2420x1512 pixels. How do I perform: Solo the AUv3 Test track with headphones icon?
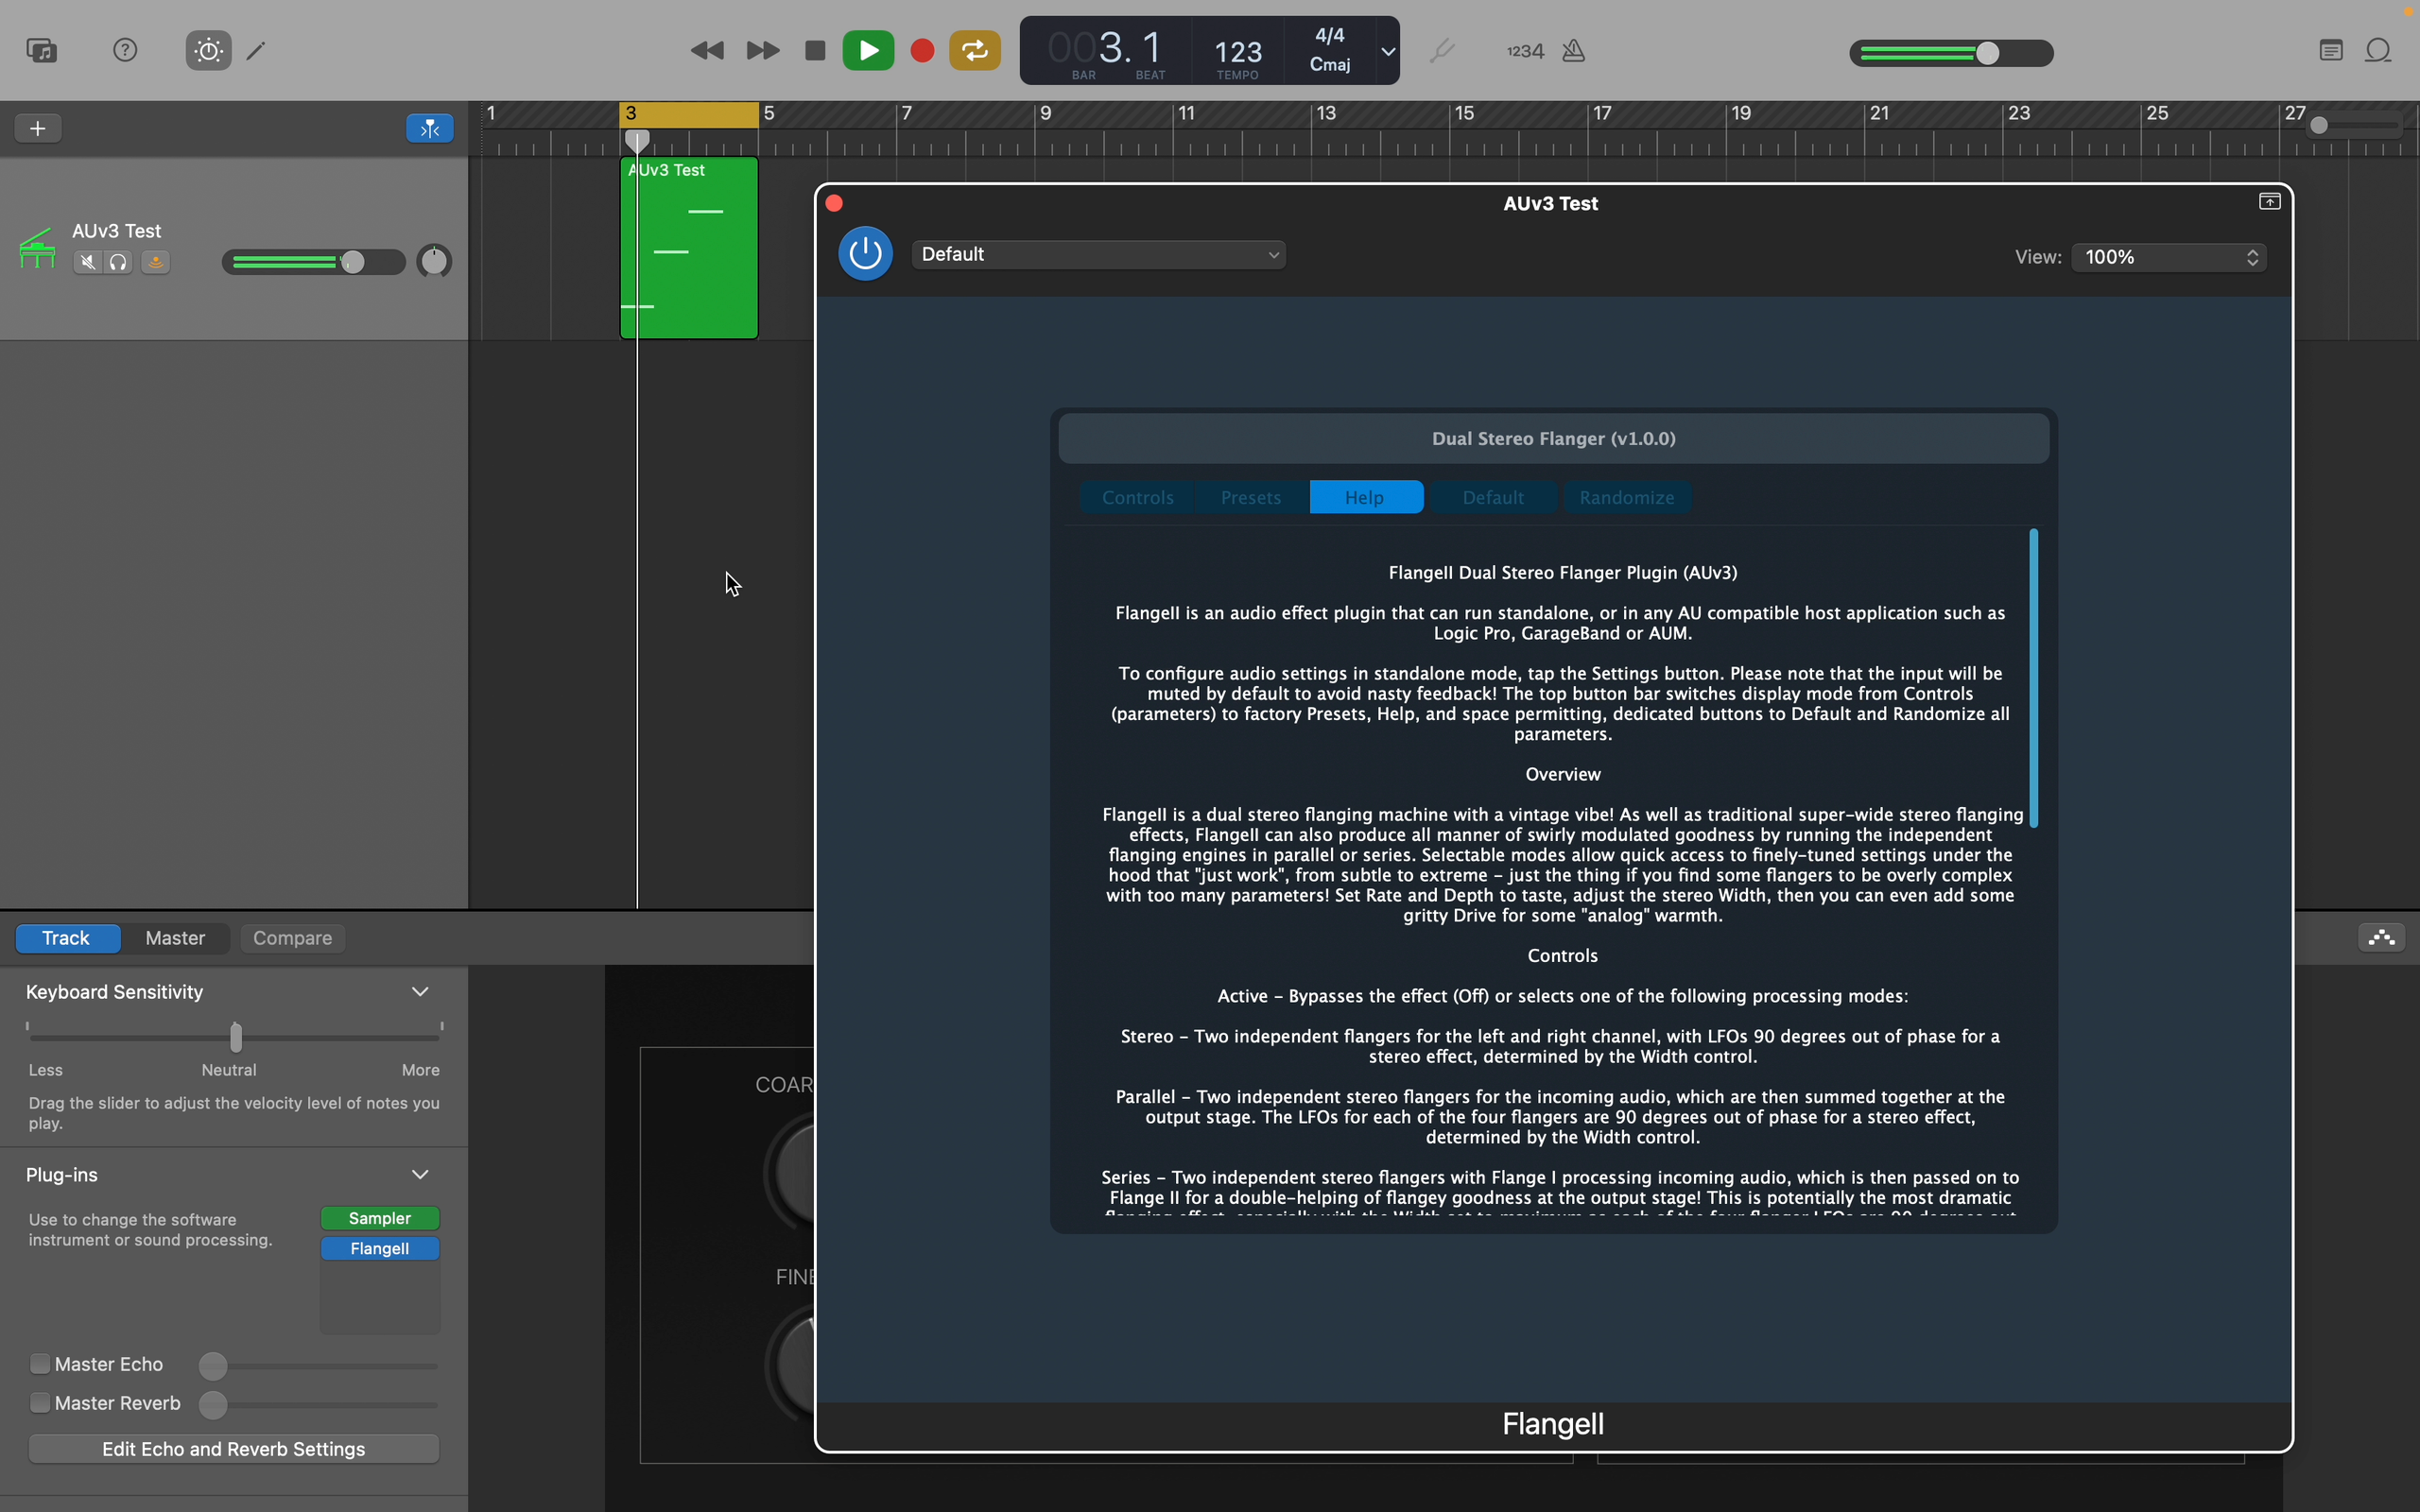[119, 262]
